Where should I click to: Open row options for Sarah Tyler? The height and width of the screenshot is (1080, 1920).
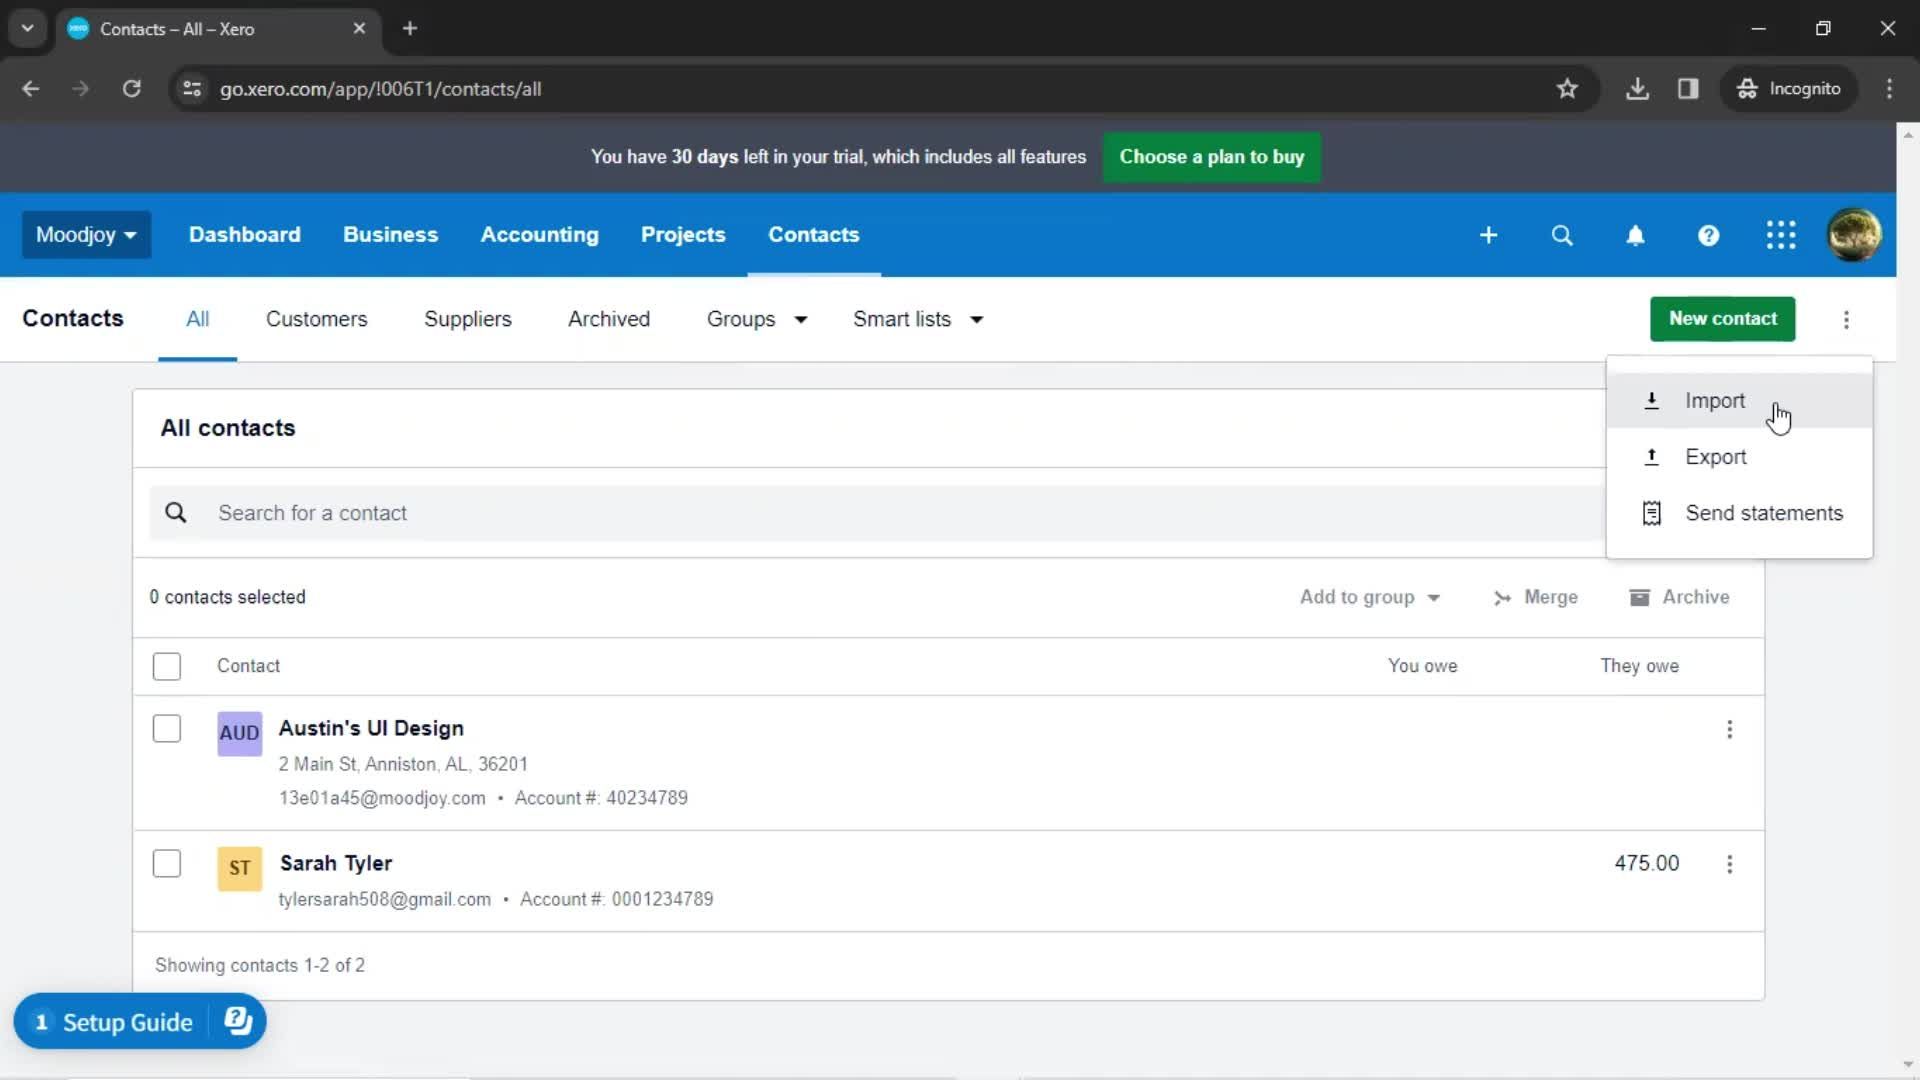tap(1729, 865)
